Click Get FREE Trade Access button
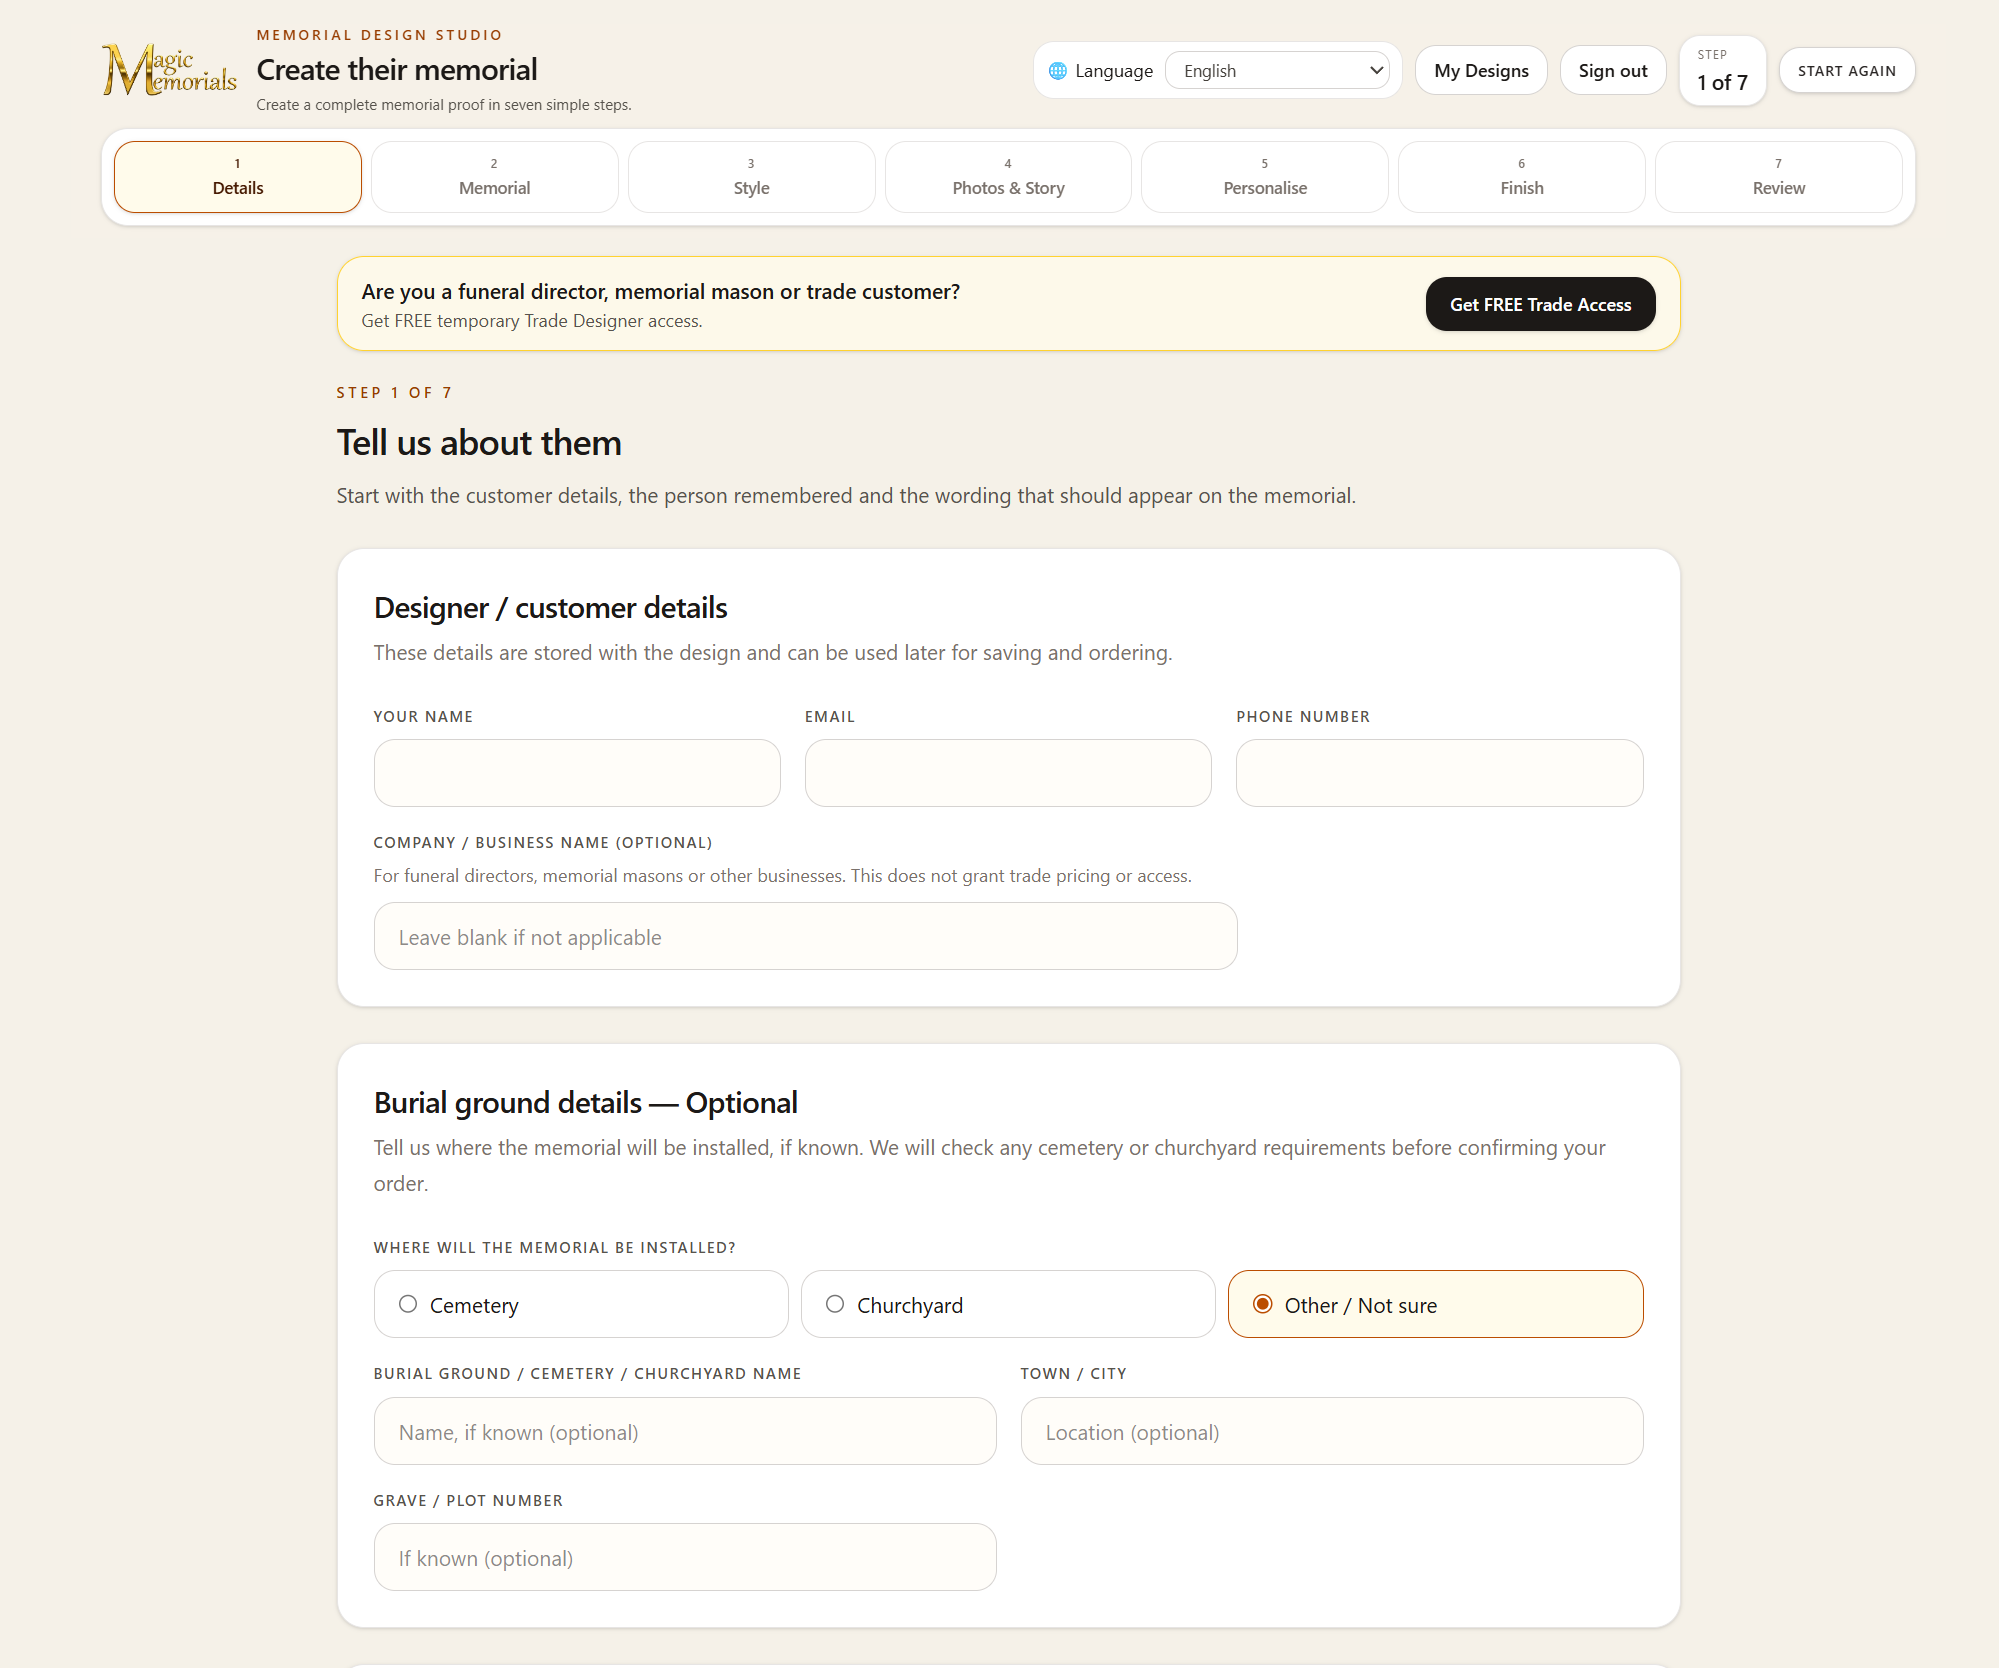Screen dimensions: 1999x1668 1540,304
